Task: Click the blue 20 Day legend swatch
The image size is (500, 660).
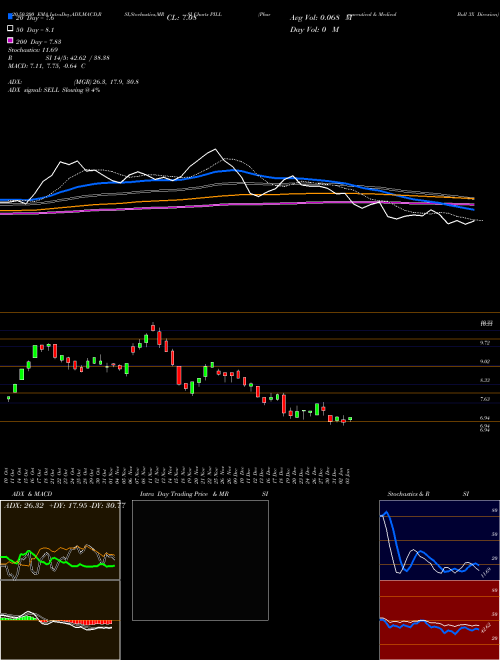Action: 10,17
